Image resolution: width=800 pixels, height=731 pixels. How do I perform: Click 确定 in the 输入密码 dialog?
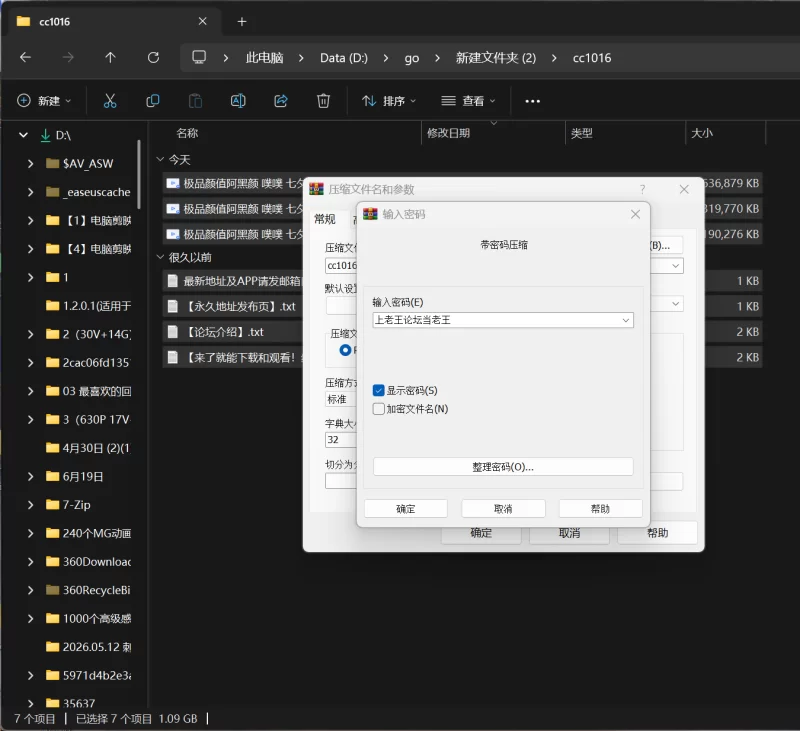click(406, 509)
